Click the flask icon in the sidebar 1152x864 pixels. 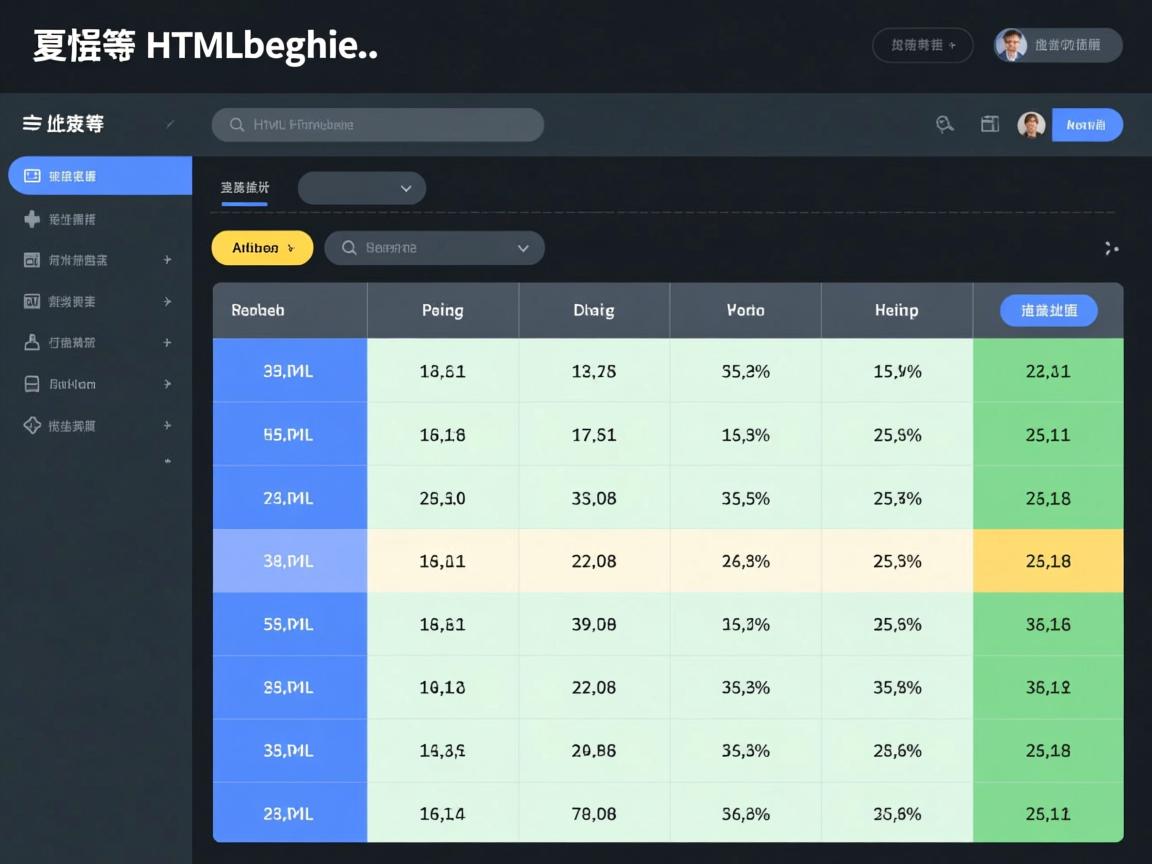[32, 342]
